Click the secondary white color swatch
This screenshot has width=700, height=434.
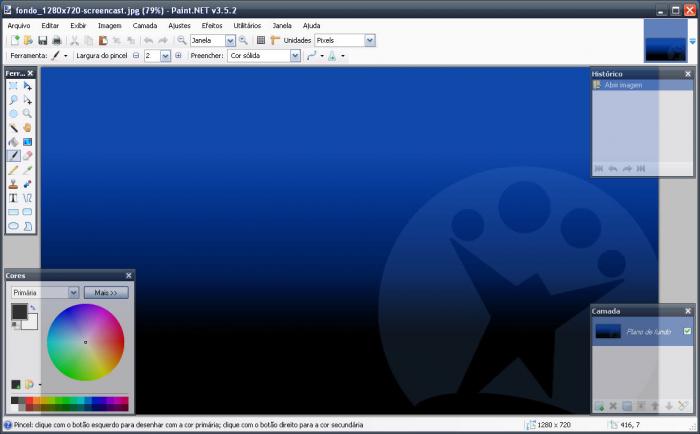(x=31, y=322)
